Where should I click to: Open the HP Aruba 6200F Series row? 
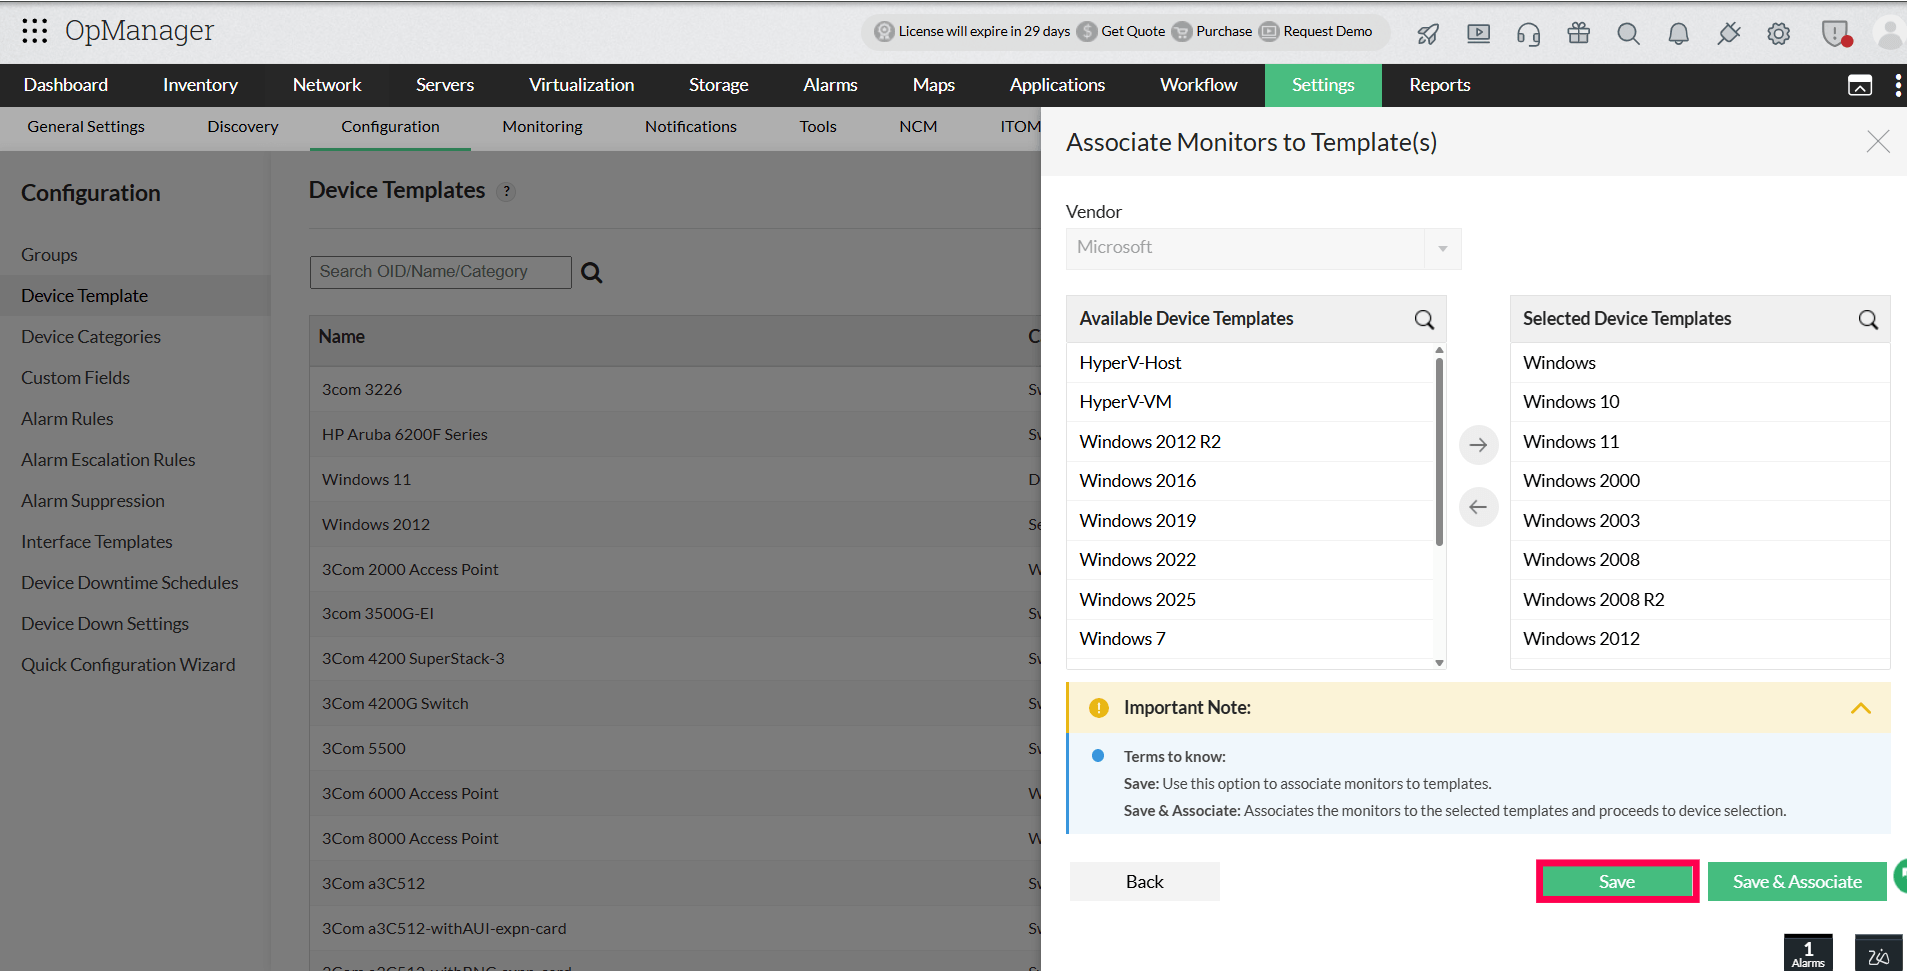click(x=675, y=435)
